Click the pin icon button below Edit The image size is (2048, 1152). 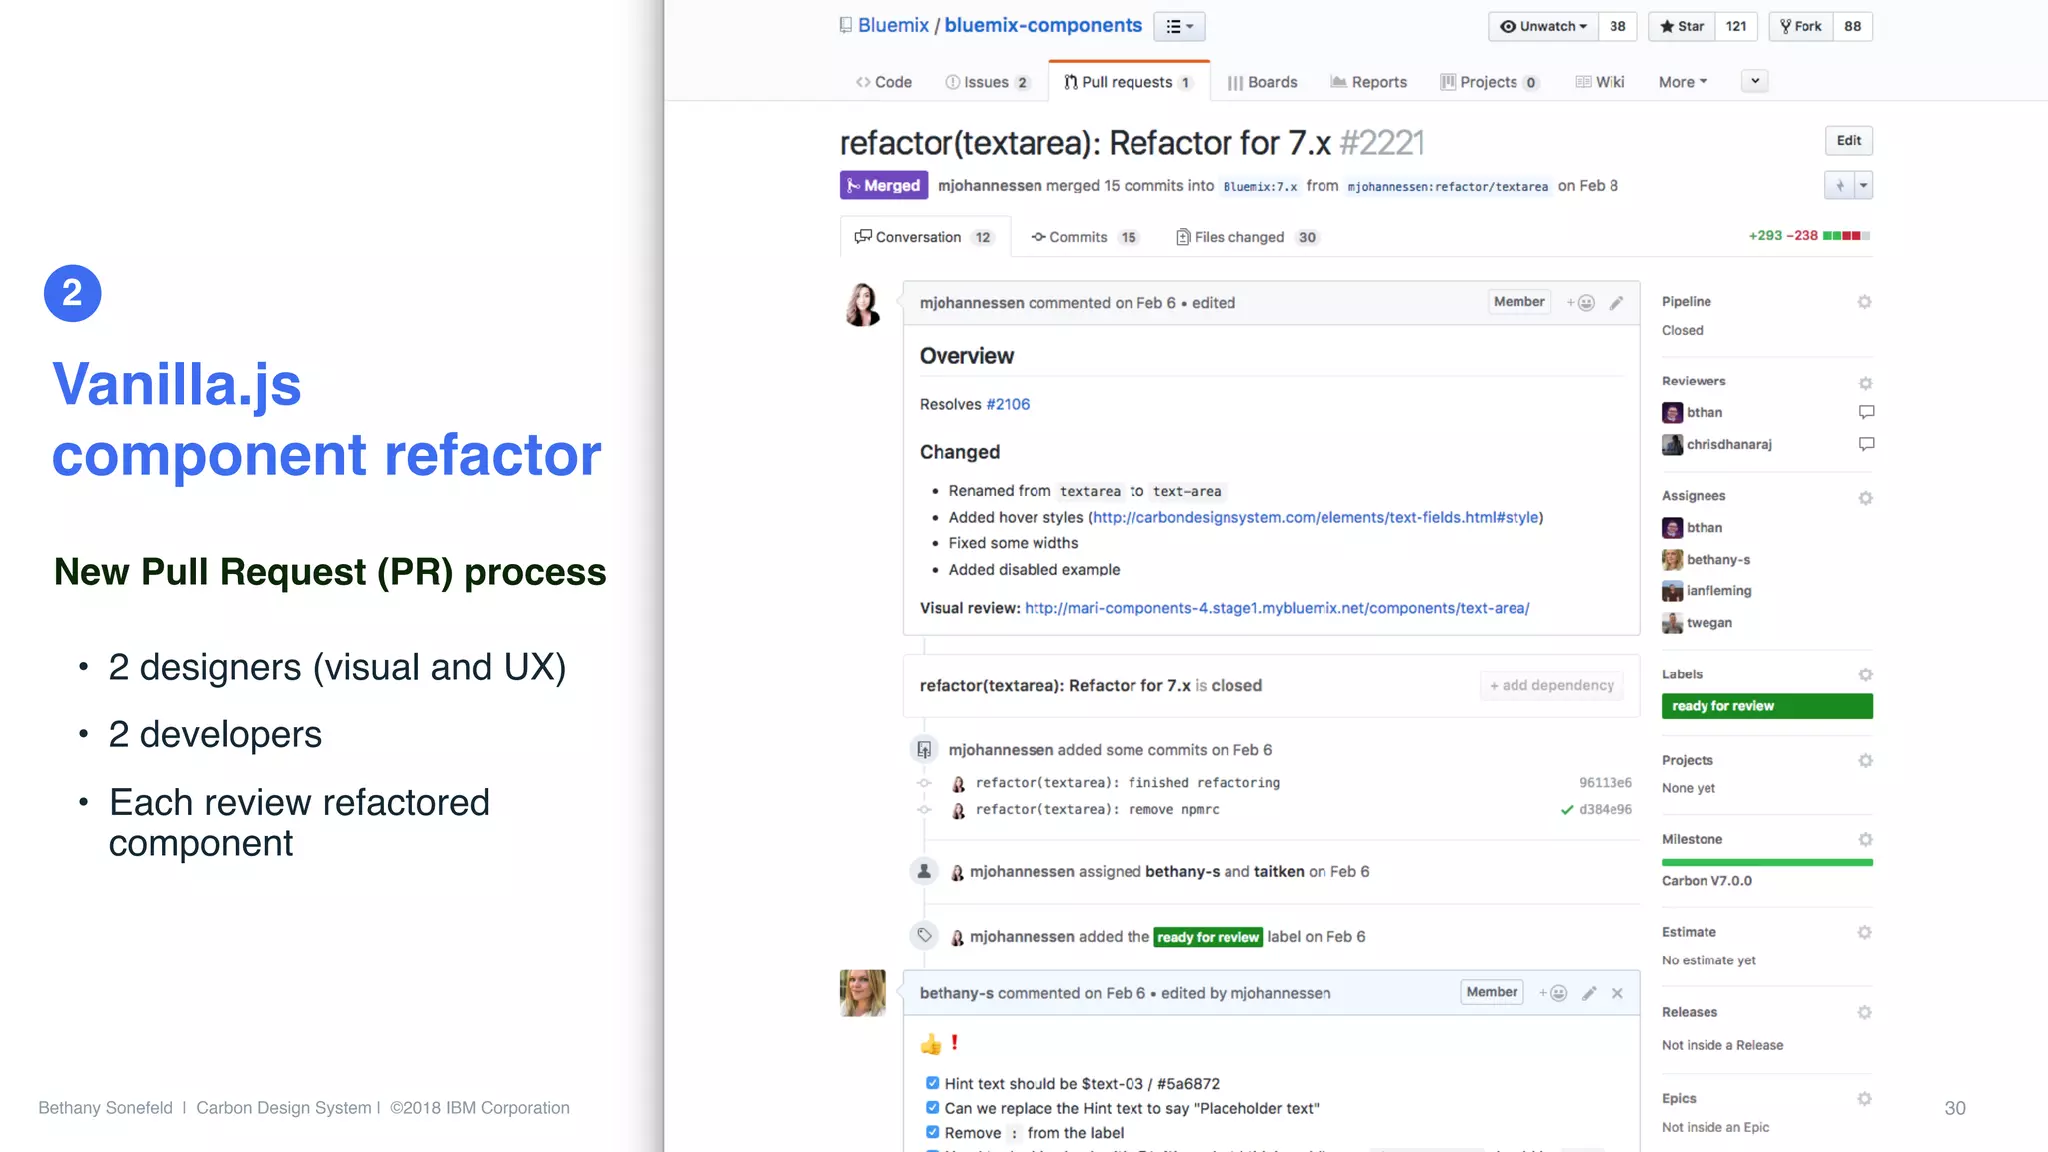[1840, 186]
